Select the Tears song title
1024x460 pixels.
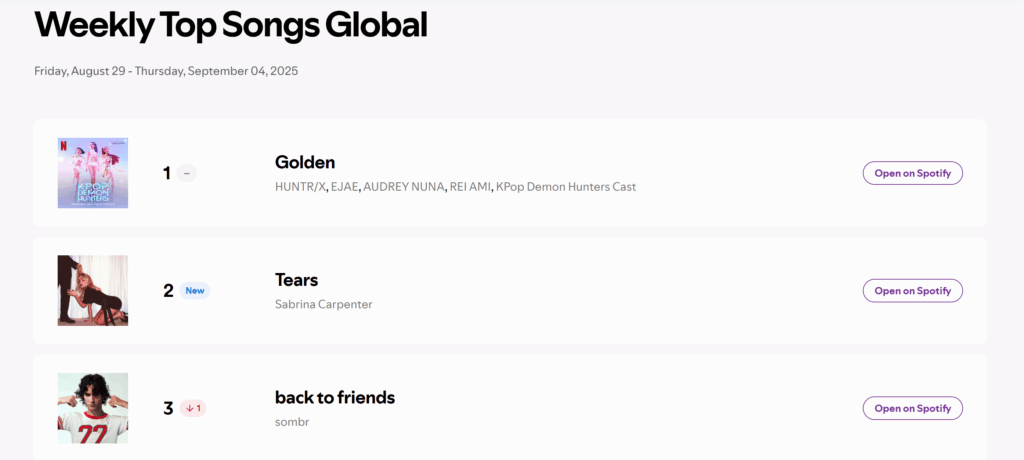tap(296, 280)
